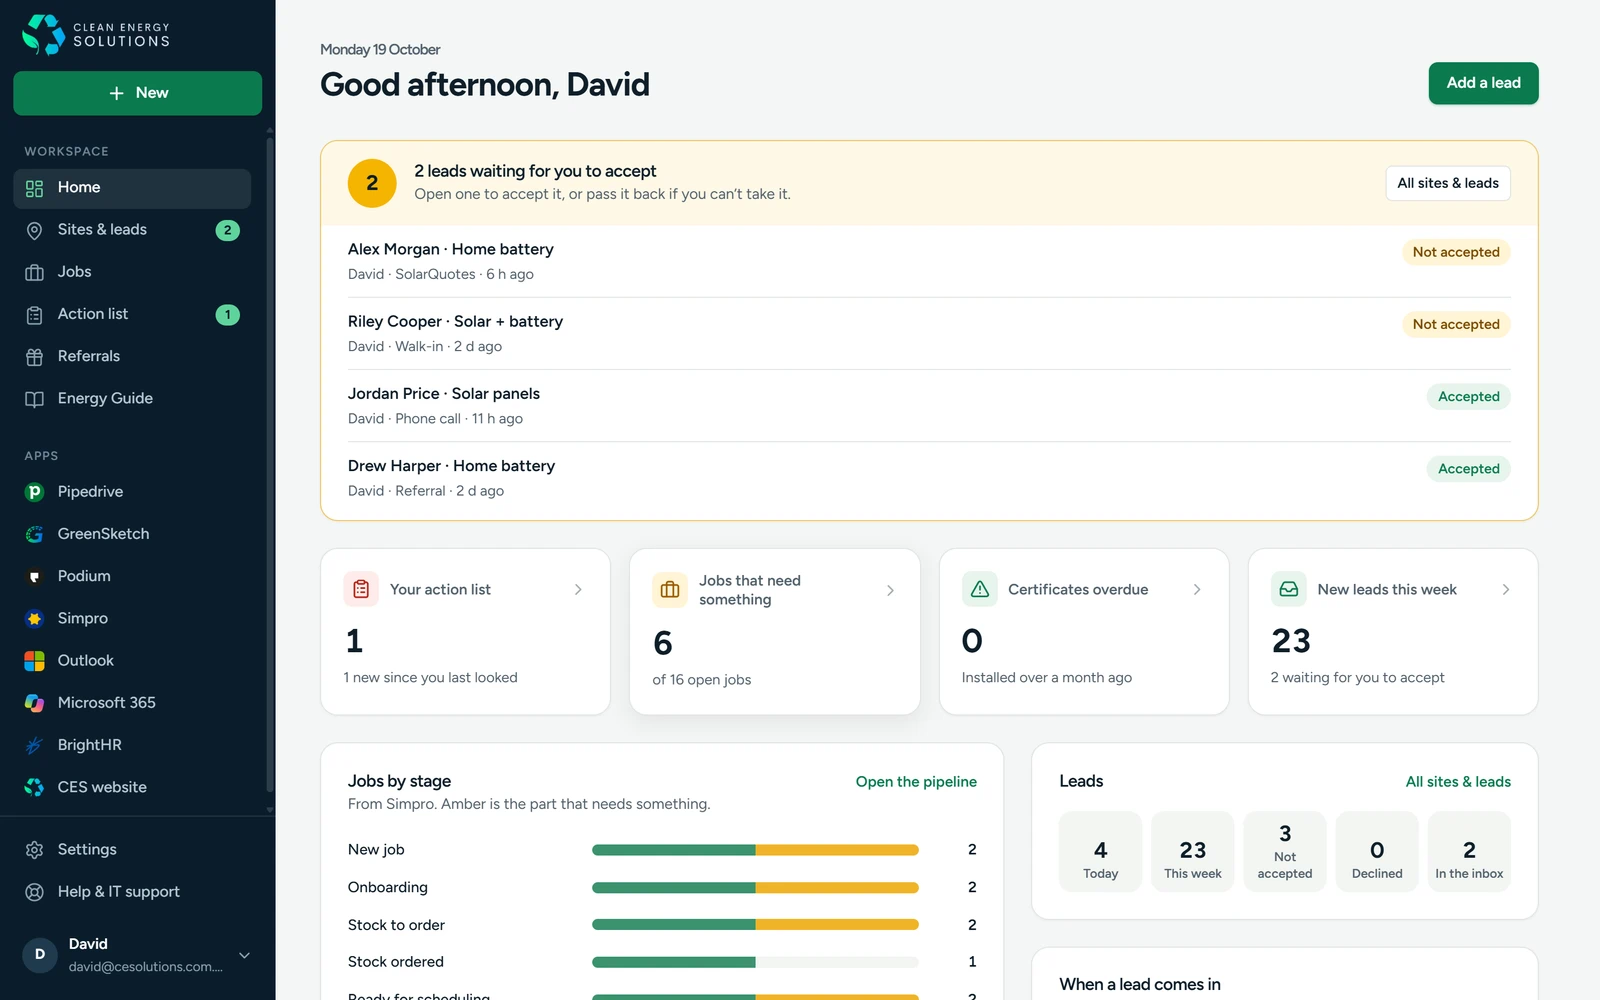Open the Simpro app icon

coord(34,618)
